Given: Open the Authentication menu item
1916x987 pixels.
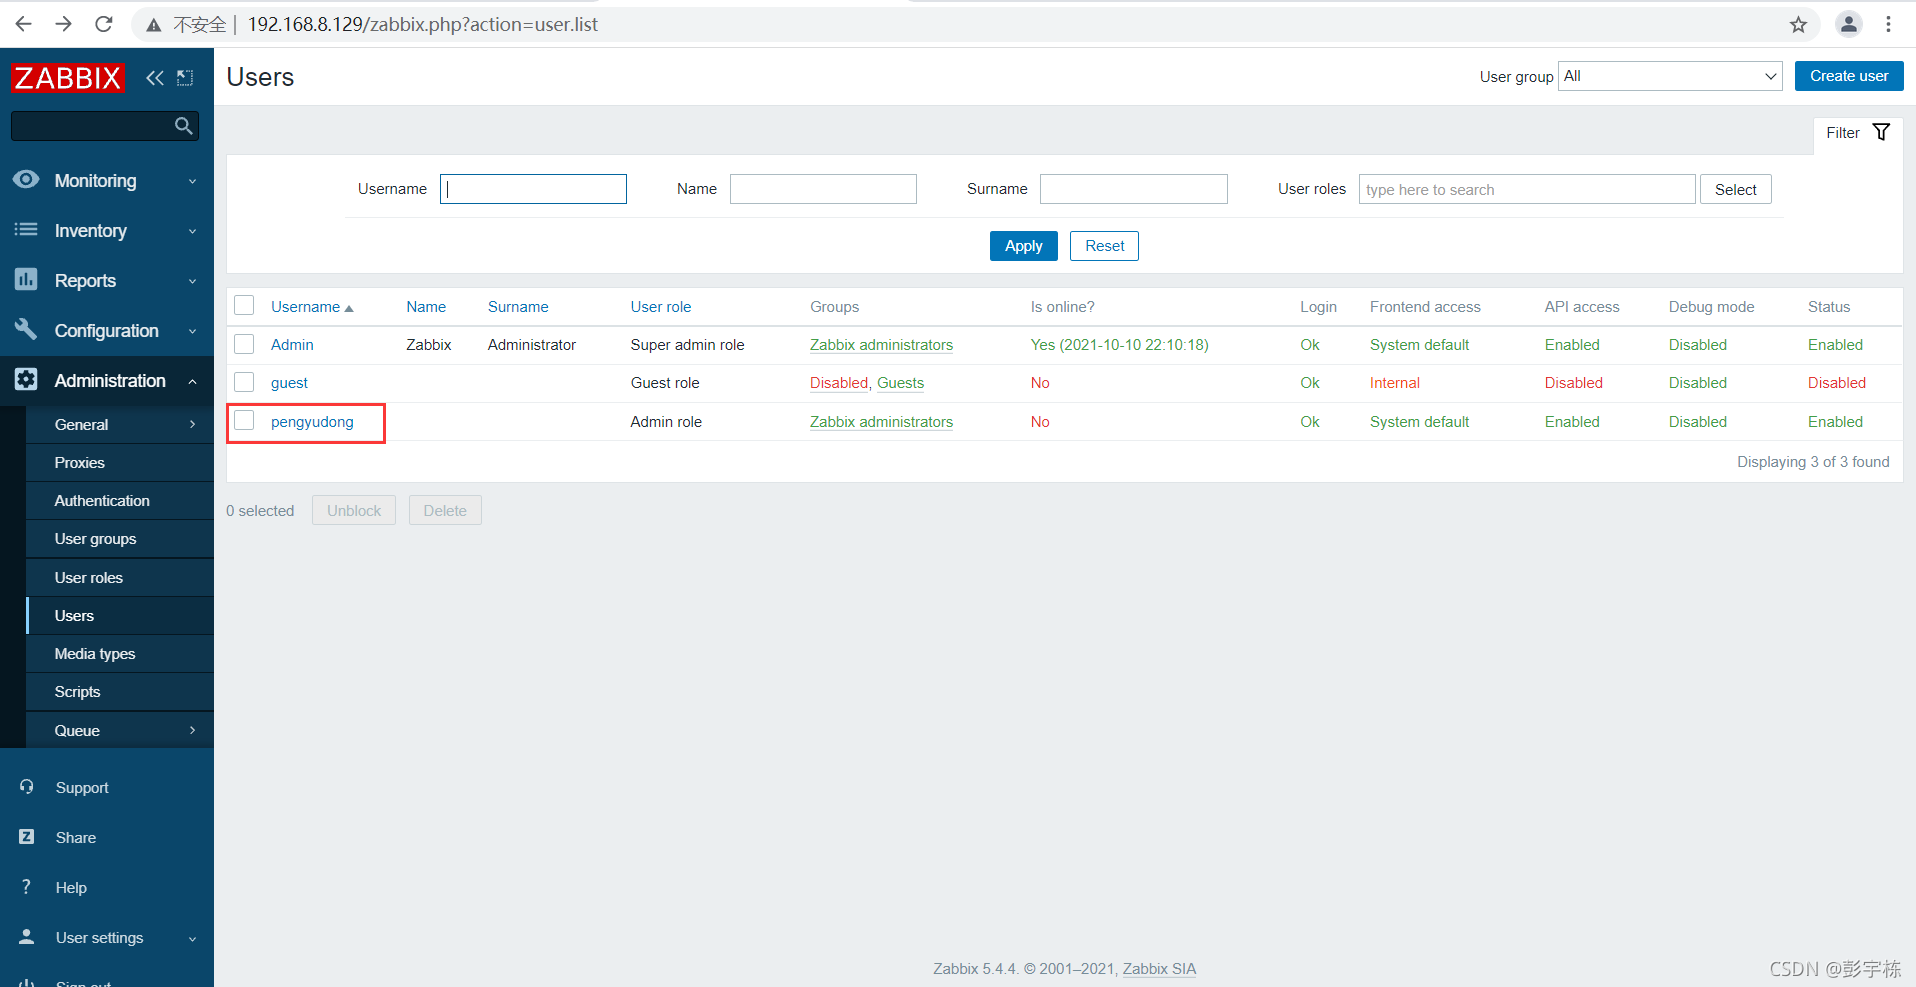Looking at the screenshot, I should (x=120, y=500).
